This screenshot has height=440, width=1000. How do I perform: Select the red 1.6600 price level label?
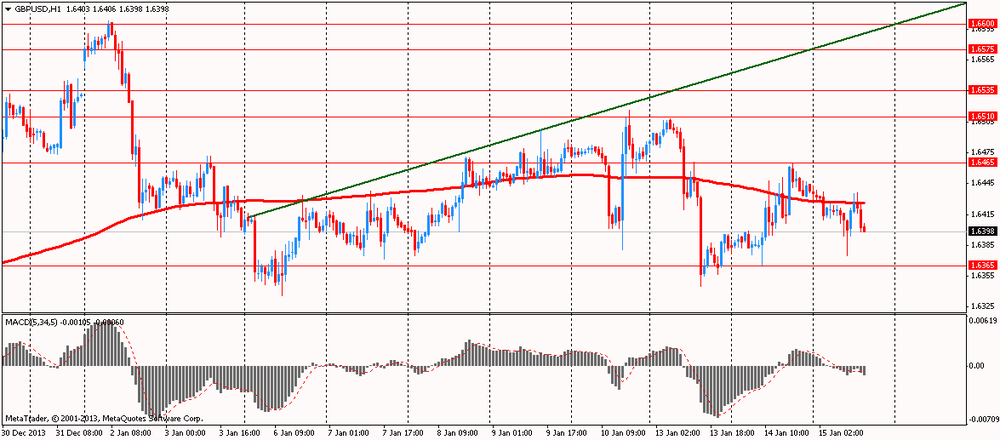[x=982, y=24]
